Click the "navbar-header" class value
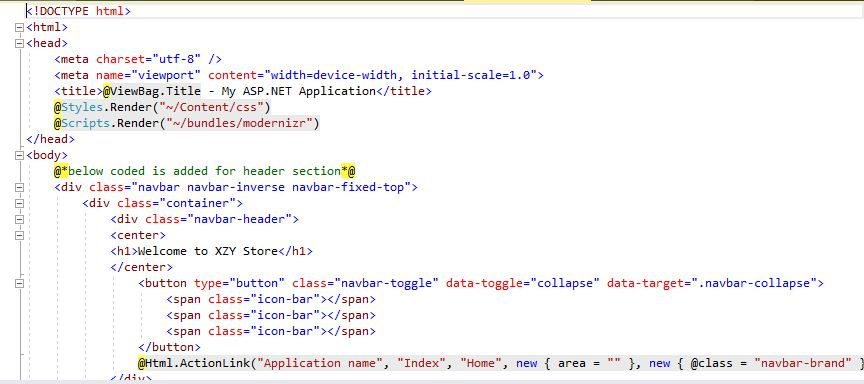This screenshot has height=384, width=864. [x=240, y=219]
